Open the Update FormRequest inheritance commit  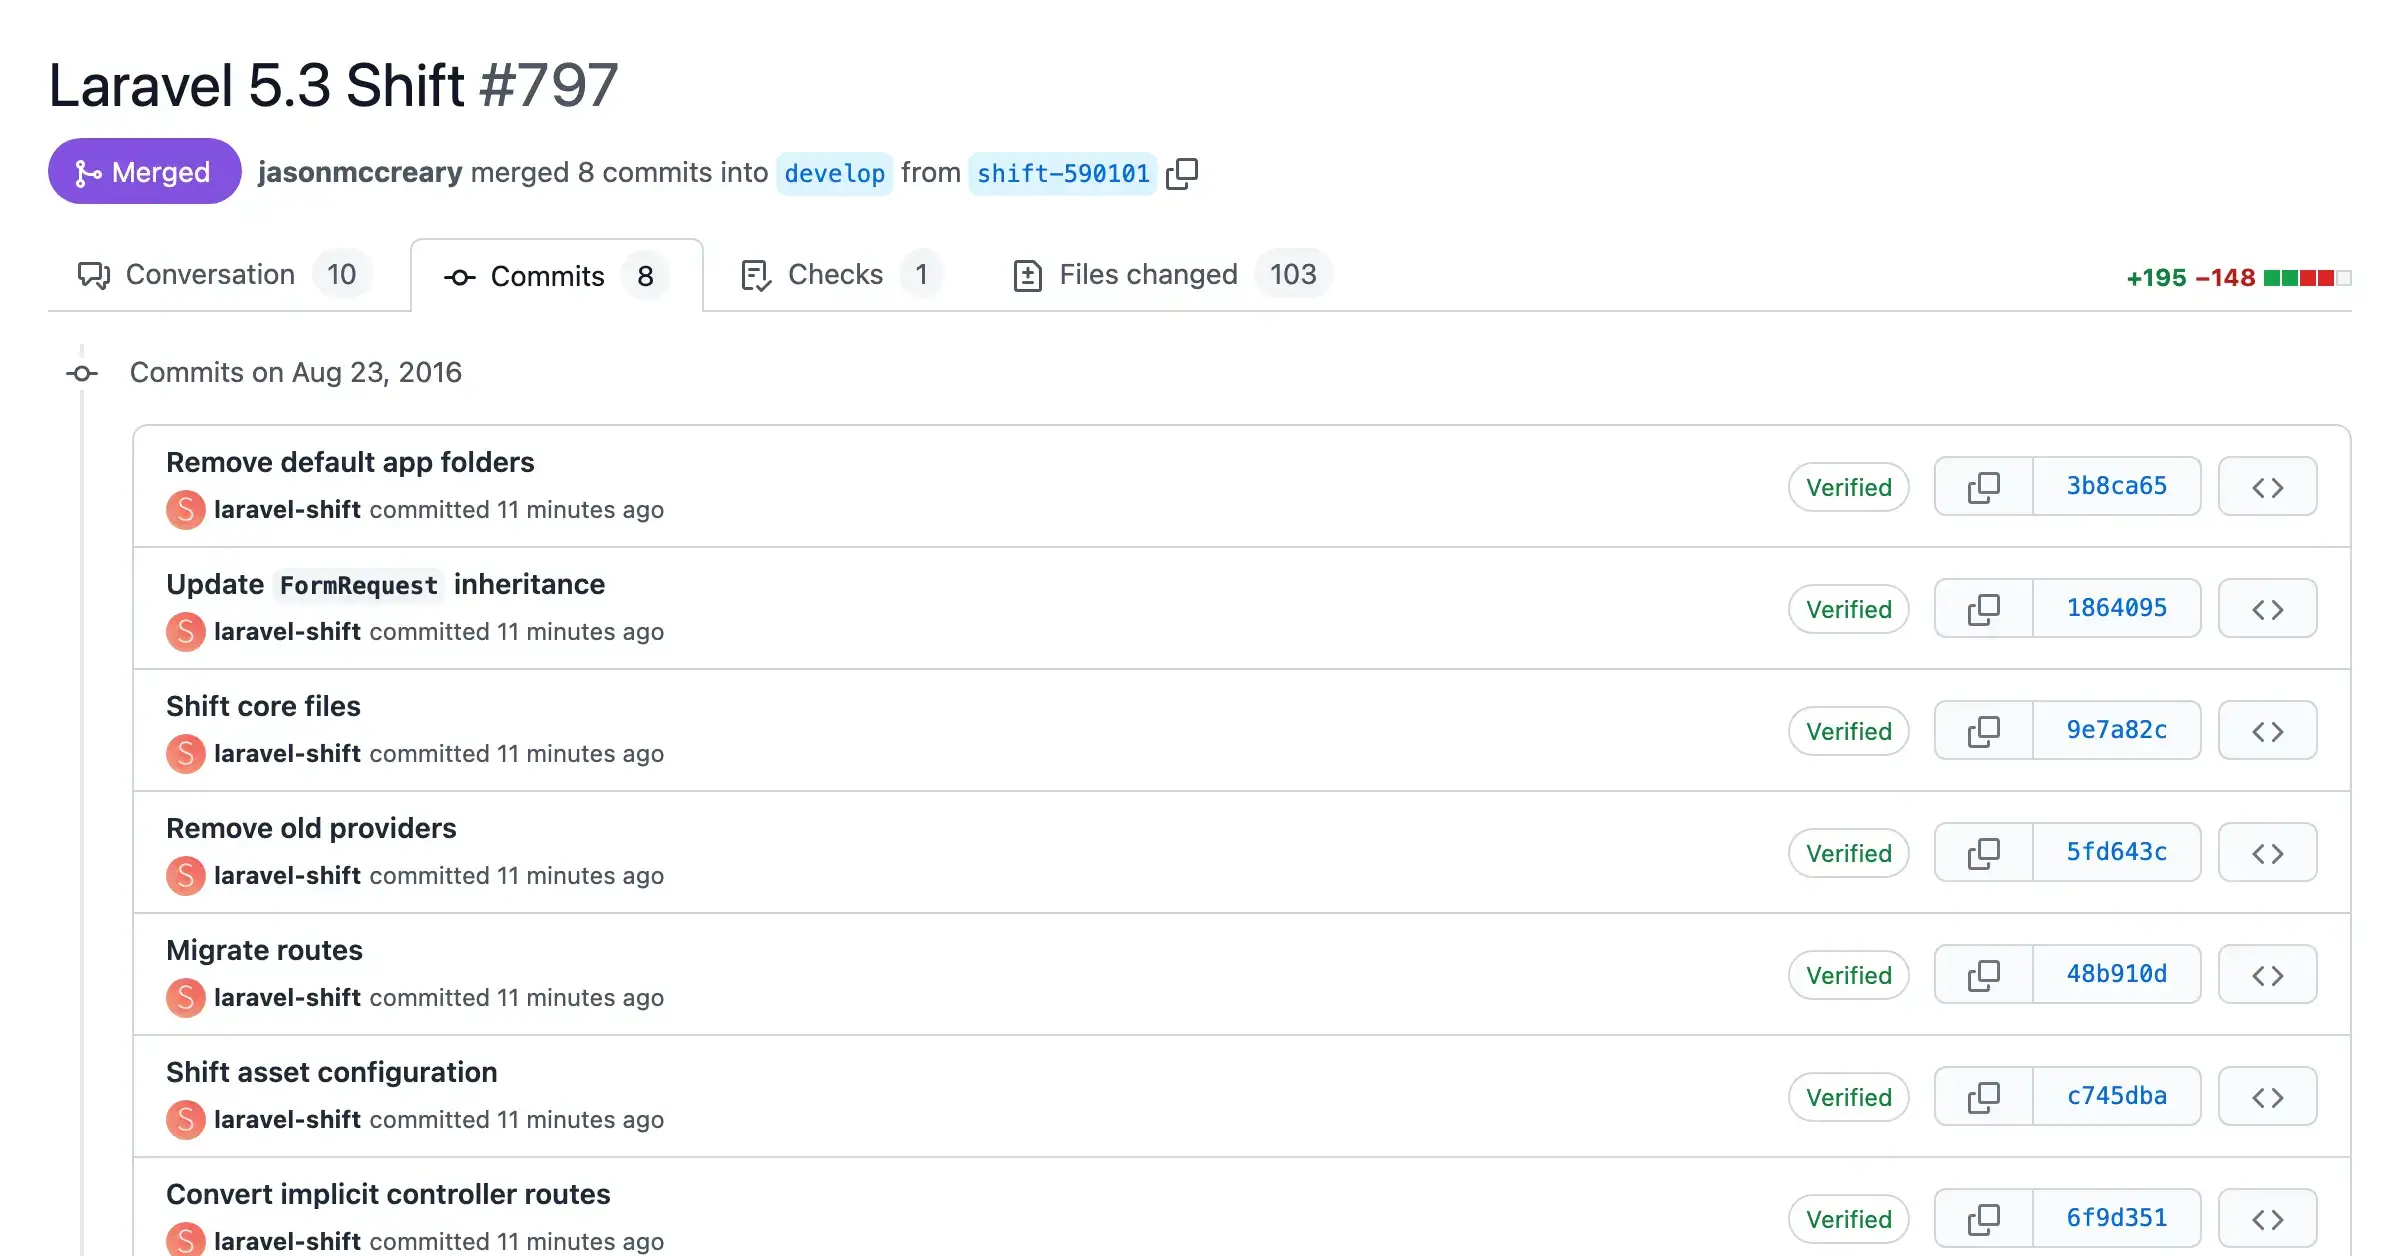pos(385,584)
